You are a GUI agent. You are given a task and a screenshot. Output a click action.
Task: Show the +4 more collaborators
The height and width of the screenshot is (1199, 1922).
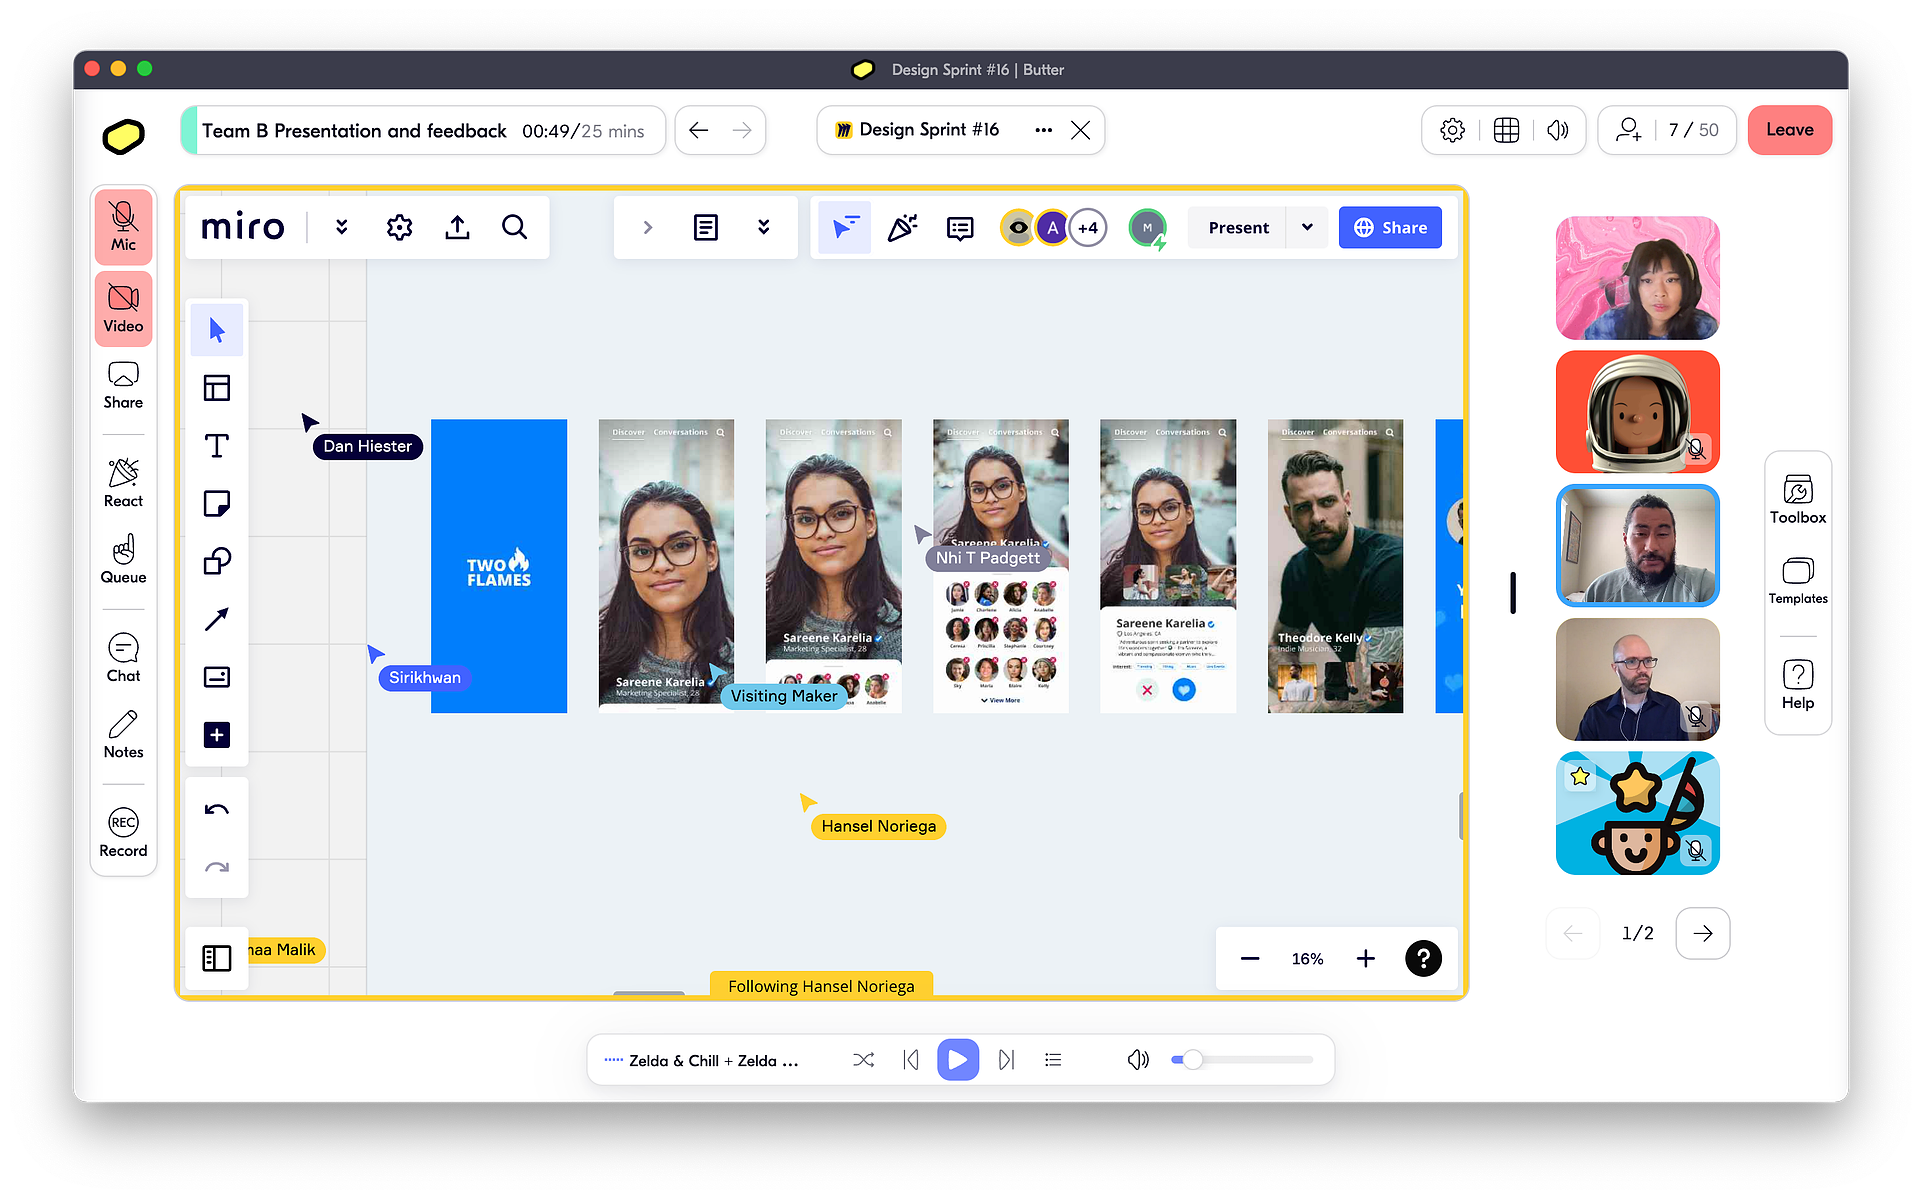(1088, 227)
